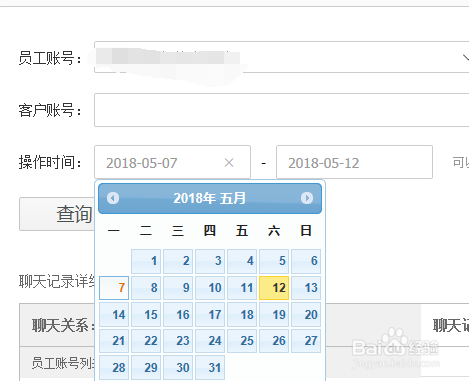Select May 26 in calendar
The width and height of the screenshot is (469, 381).
[x=274, y=341]
